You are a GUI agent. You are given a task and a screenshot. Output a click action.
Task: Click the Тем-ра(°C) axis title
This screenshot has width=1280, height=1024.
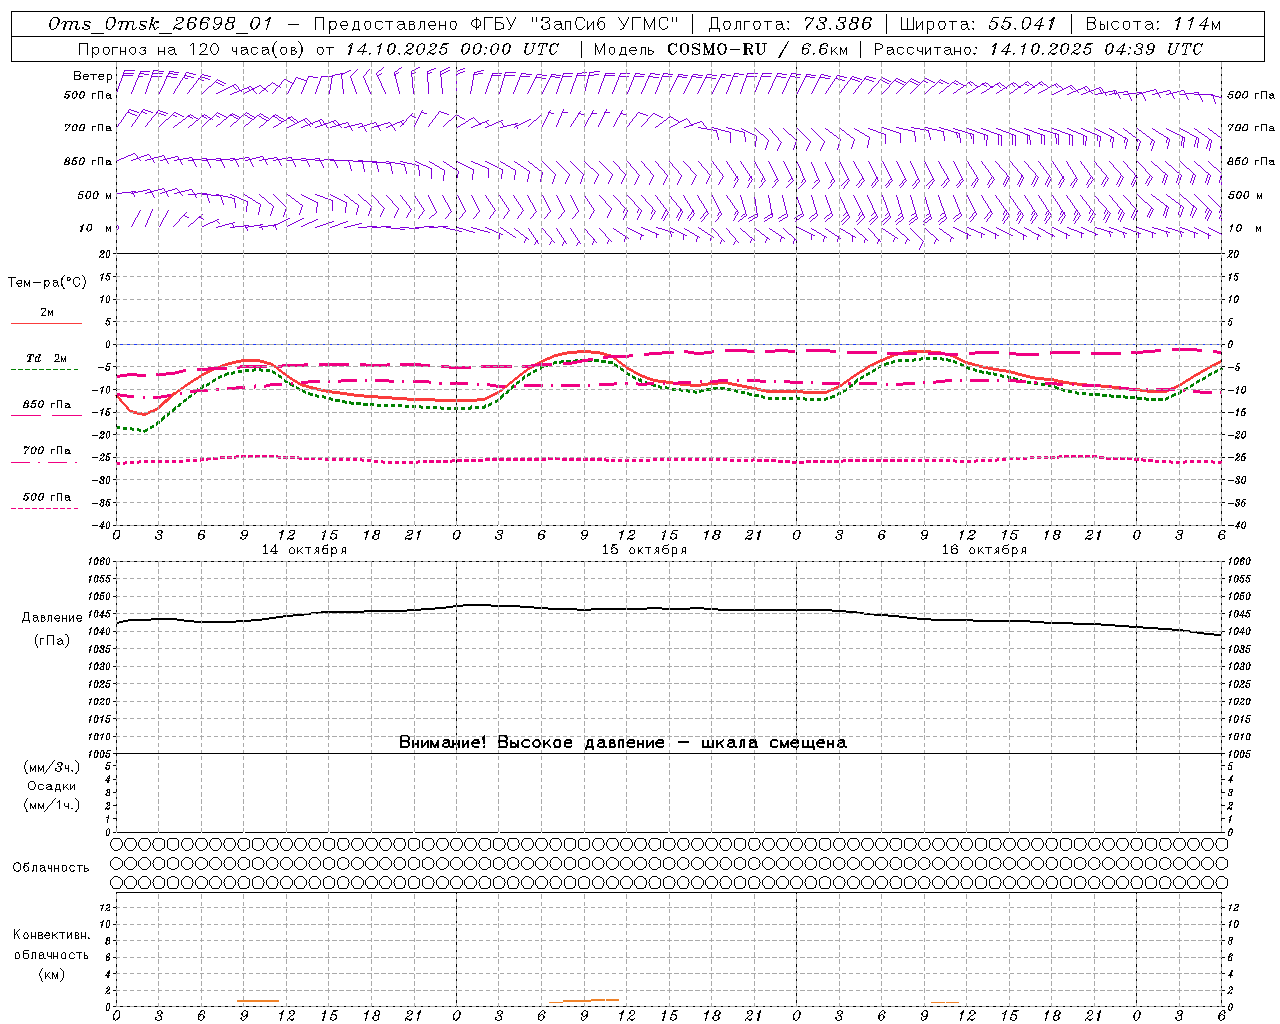(47, 283)
